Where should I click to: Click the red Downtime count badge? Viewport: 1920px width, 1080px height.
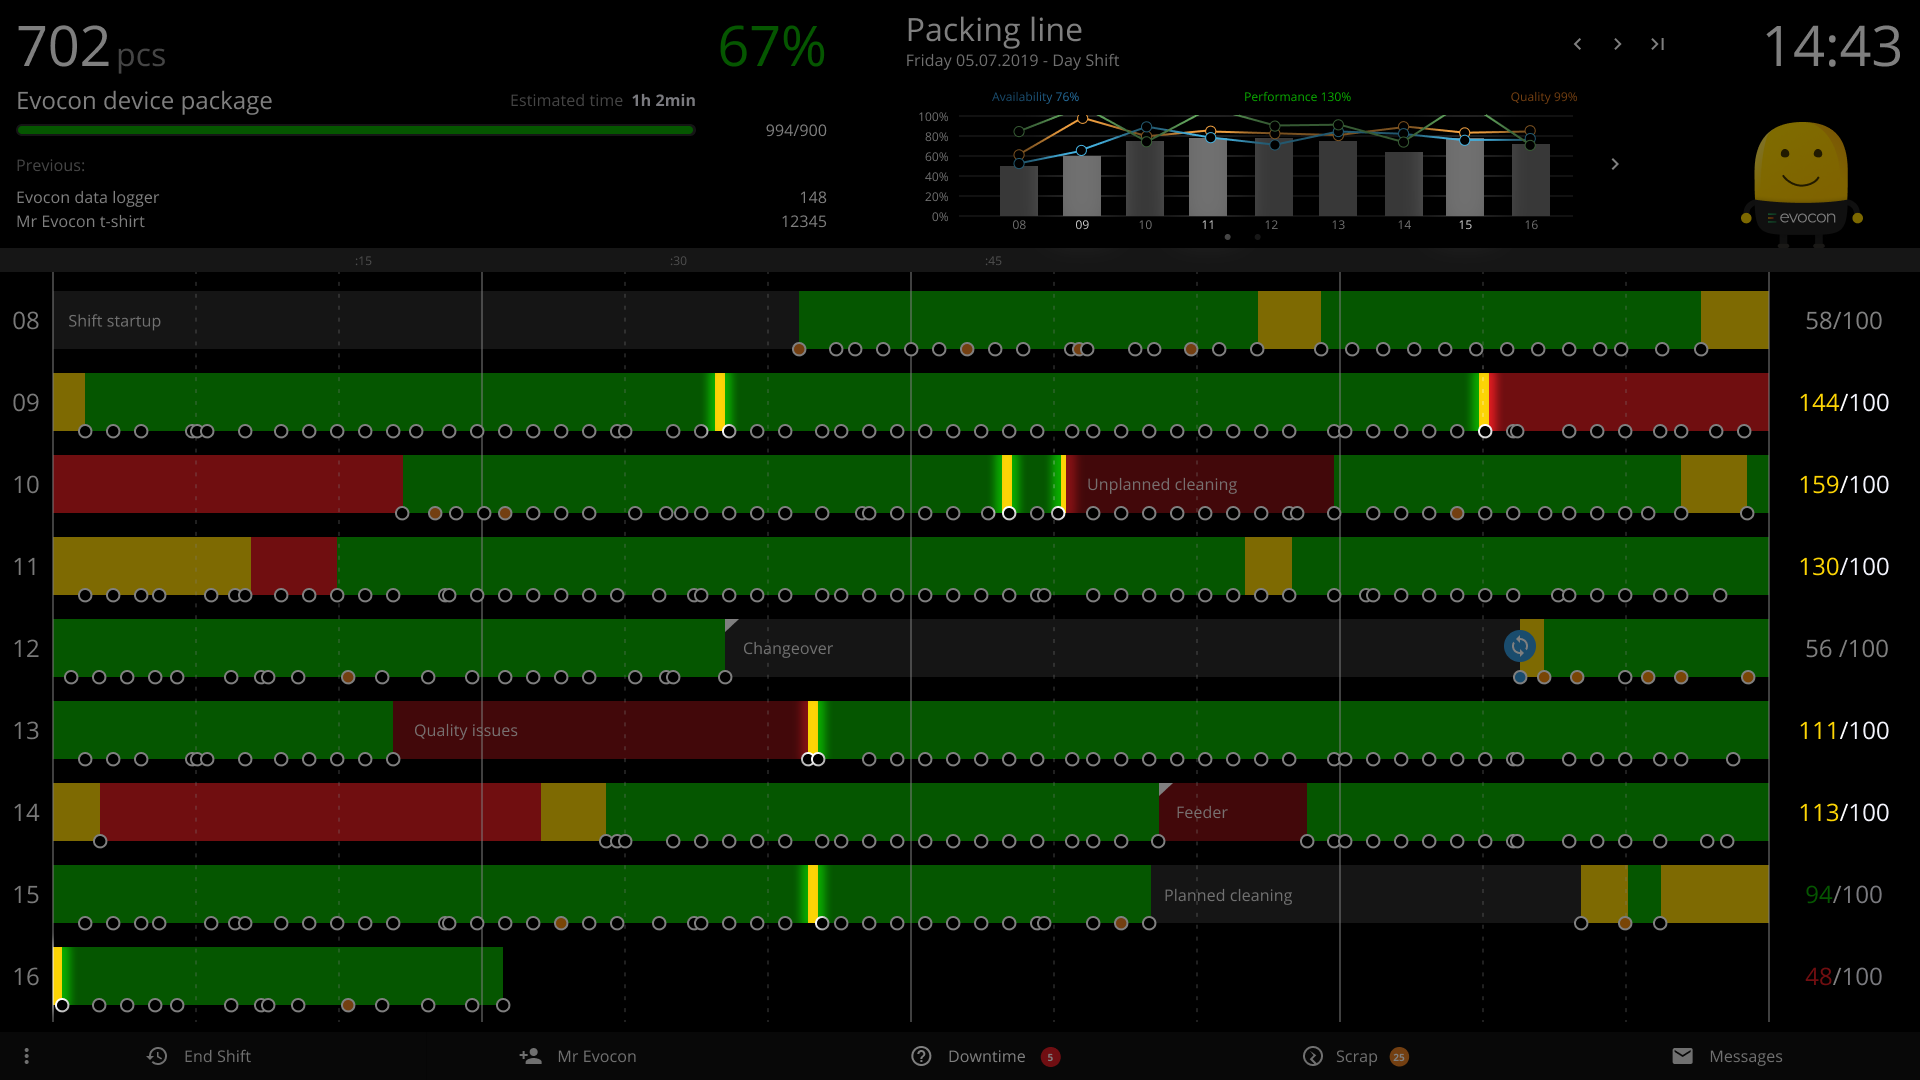[1050, 1057]
